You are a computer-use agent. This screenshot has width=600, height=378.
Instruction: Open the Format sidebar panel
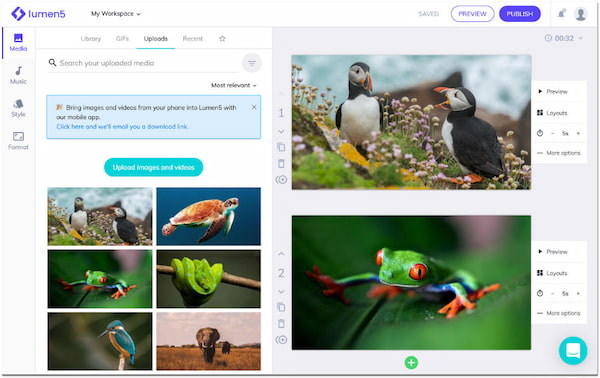coord(18,141)
